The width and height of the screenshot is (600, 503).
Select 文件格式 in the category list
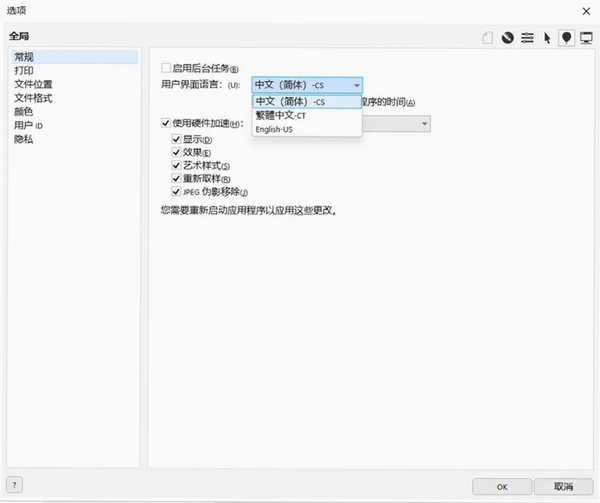74,98
